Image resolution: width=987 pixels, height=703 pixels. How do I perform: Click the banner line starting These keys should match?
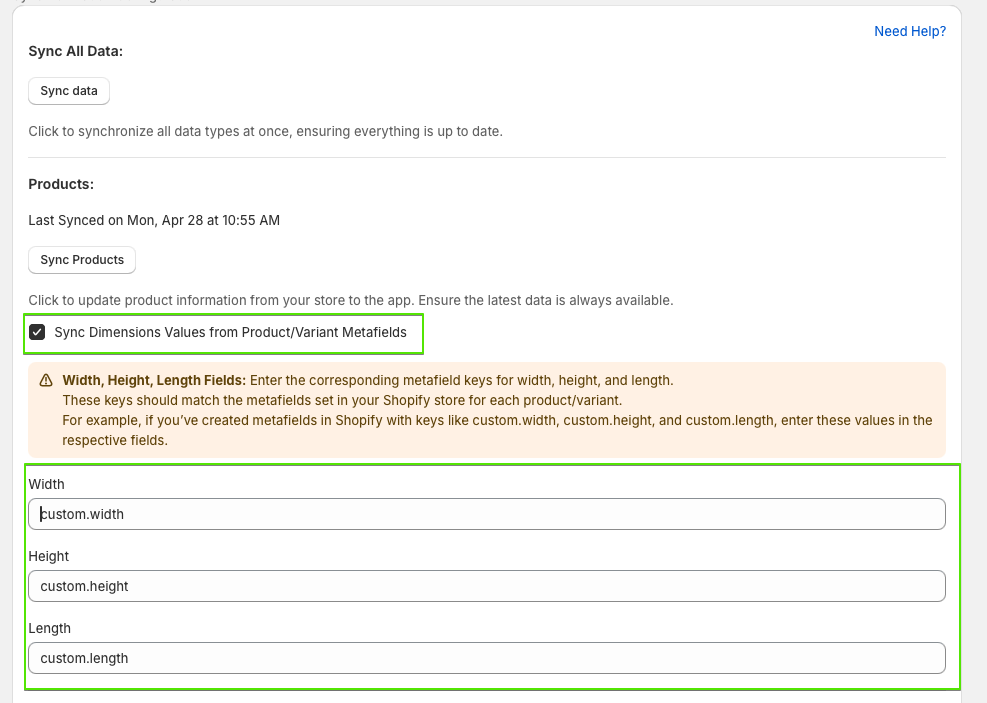click(x=342, y=400)
